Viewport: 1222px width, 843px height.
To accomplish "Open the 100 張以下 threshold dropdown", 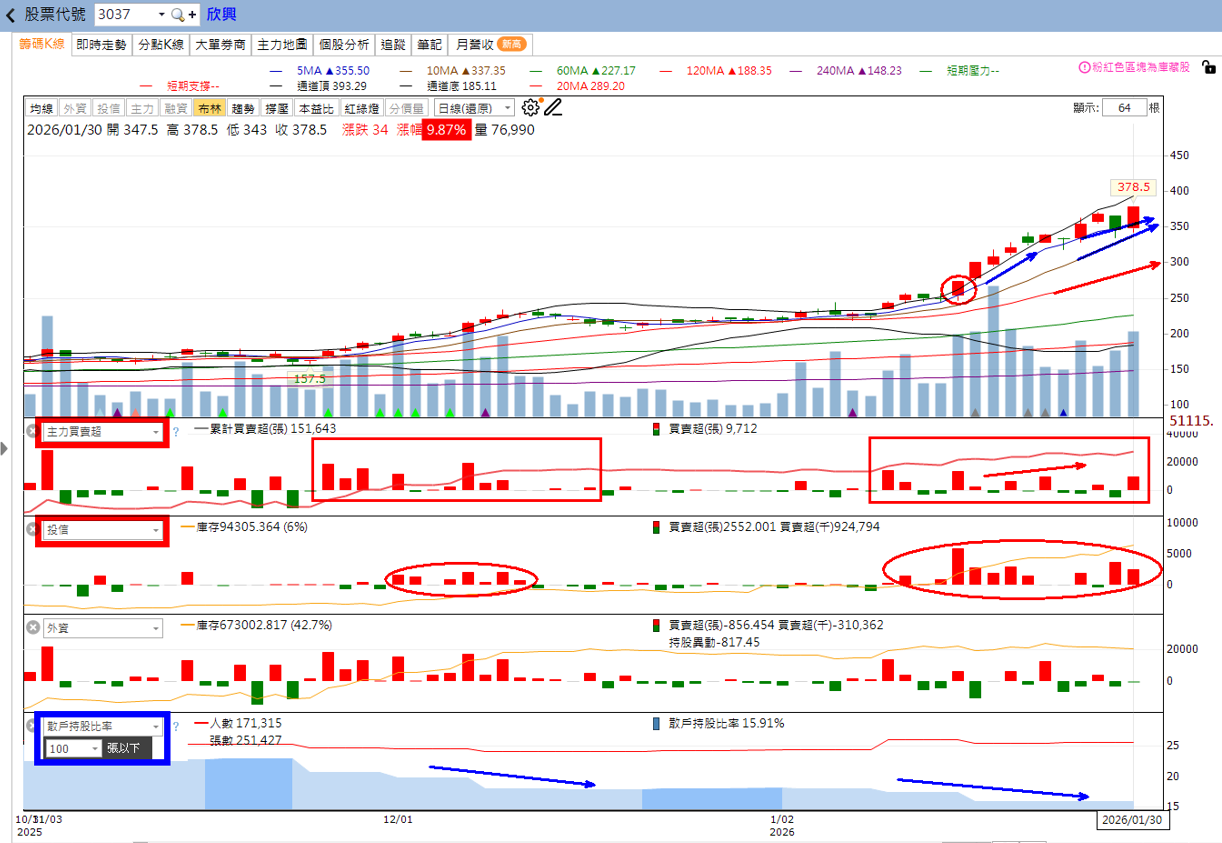I will [72, 748].
